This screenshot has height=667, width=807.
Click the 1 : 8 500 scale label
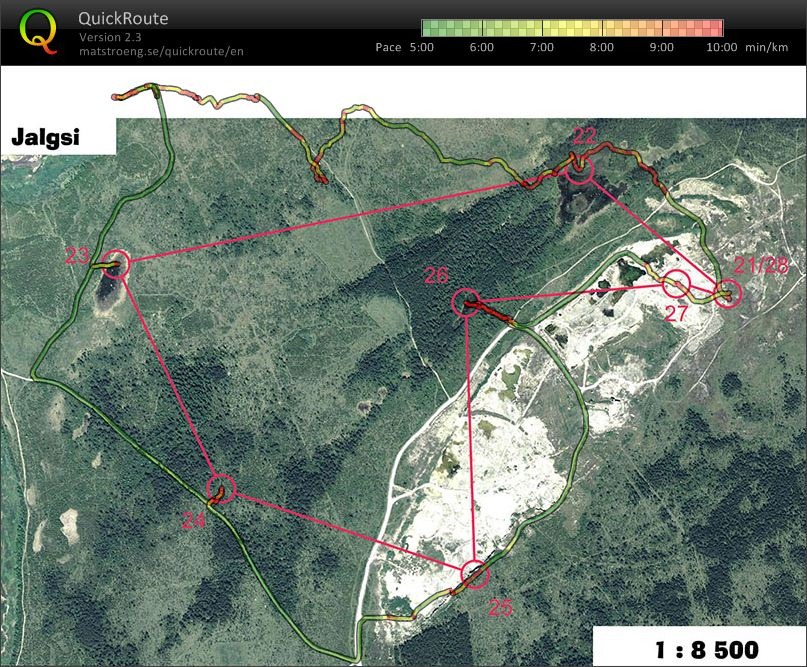[707, 650]
